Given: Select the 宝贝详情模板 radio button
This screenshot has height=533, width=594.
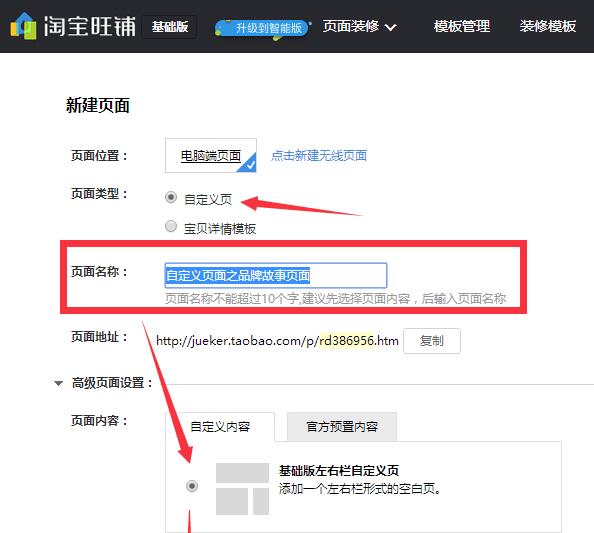Looking at the screenshot, I should (171, 227).
